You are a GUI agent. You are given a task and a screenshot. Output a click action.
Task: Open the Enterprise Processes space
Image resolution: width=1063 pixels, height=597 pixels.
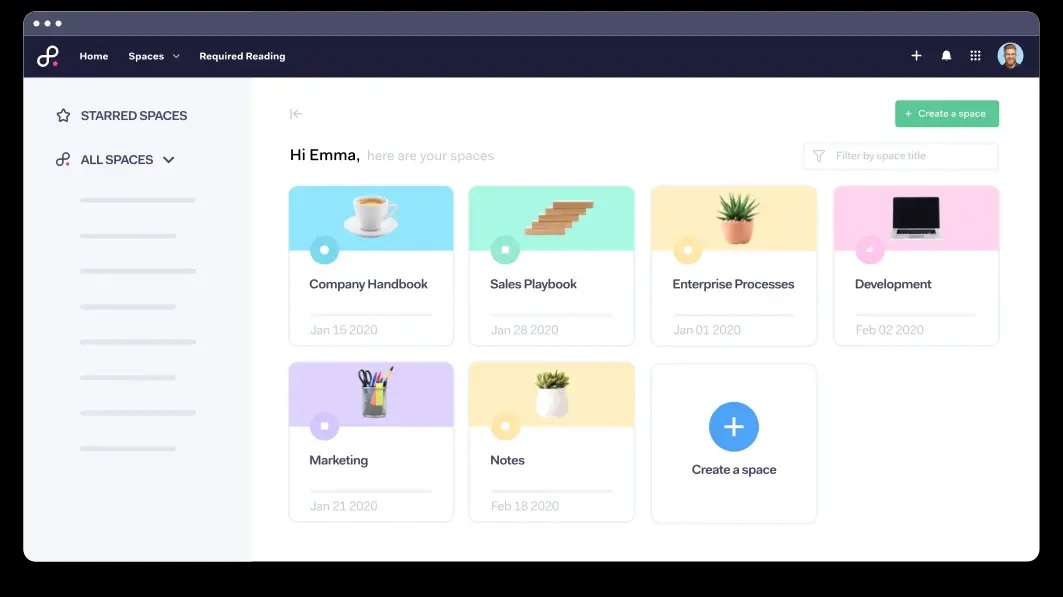tap(733, 284)
